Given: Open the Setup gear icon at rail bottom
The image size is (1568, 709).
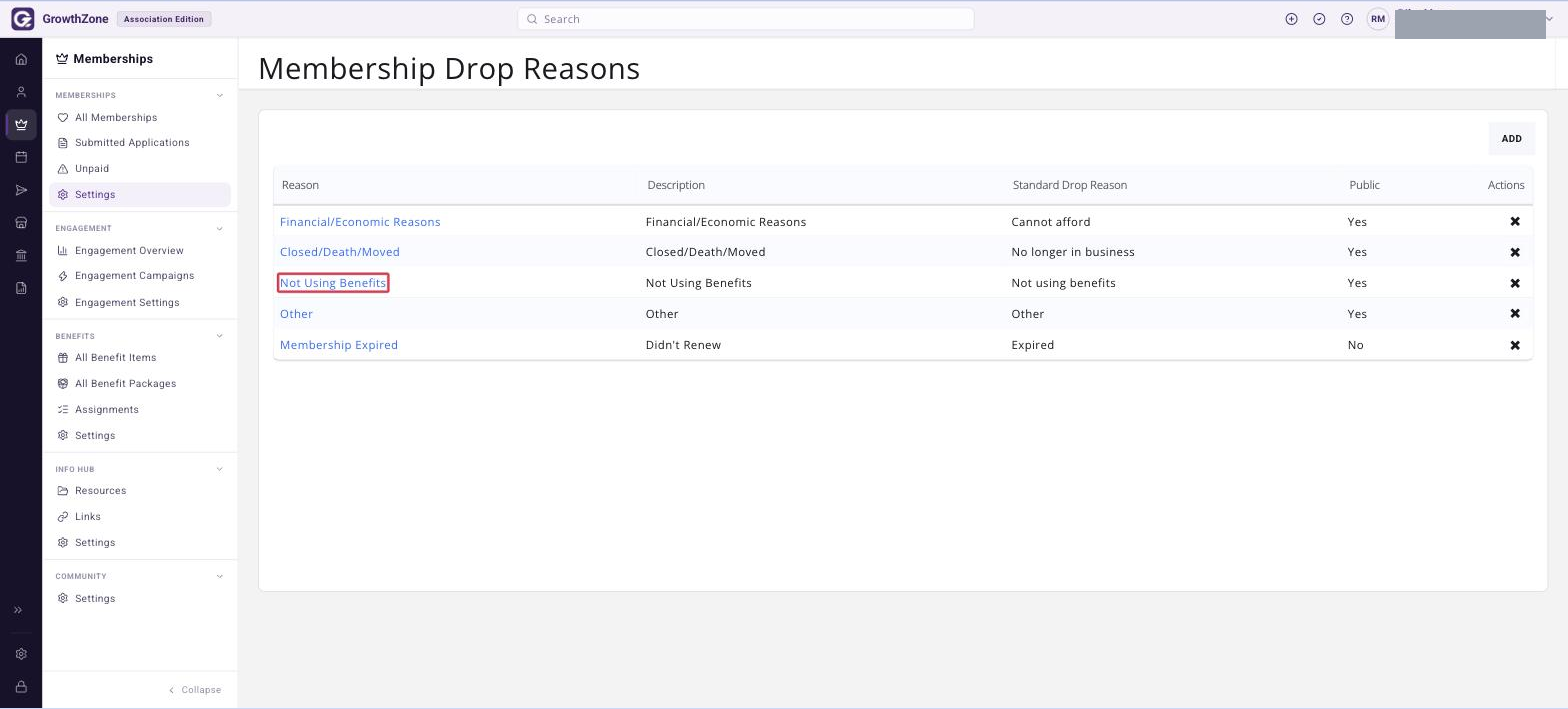Looking at the screenshot, I should pos(21,654).
